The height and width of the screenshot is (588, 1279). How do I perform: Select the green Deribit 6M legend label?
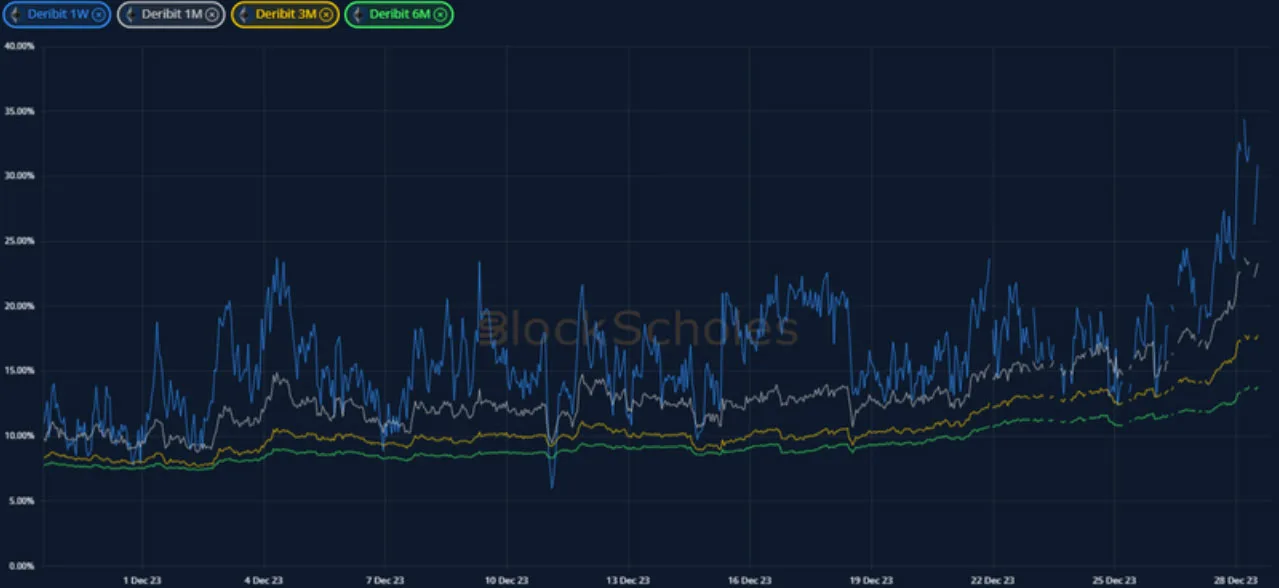(x=400, y=14)
